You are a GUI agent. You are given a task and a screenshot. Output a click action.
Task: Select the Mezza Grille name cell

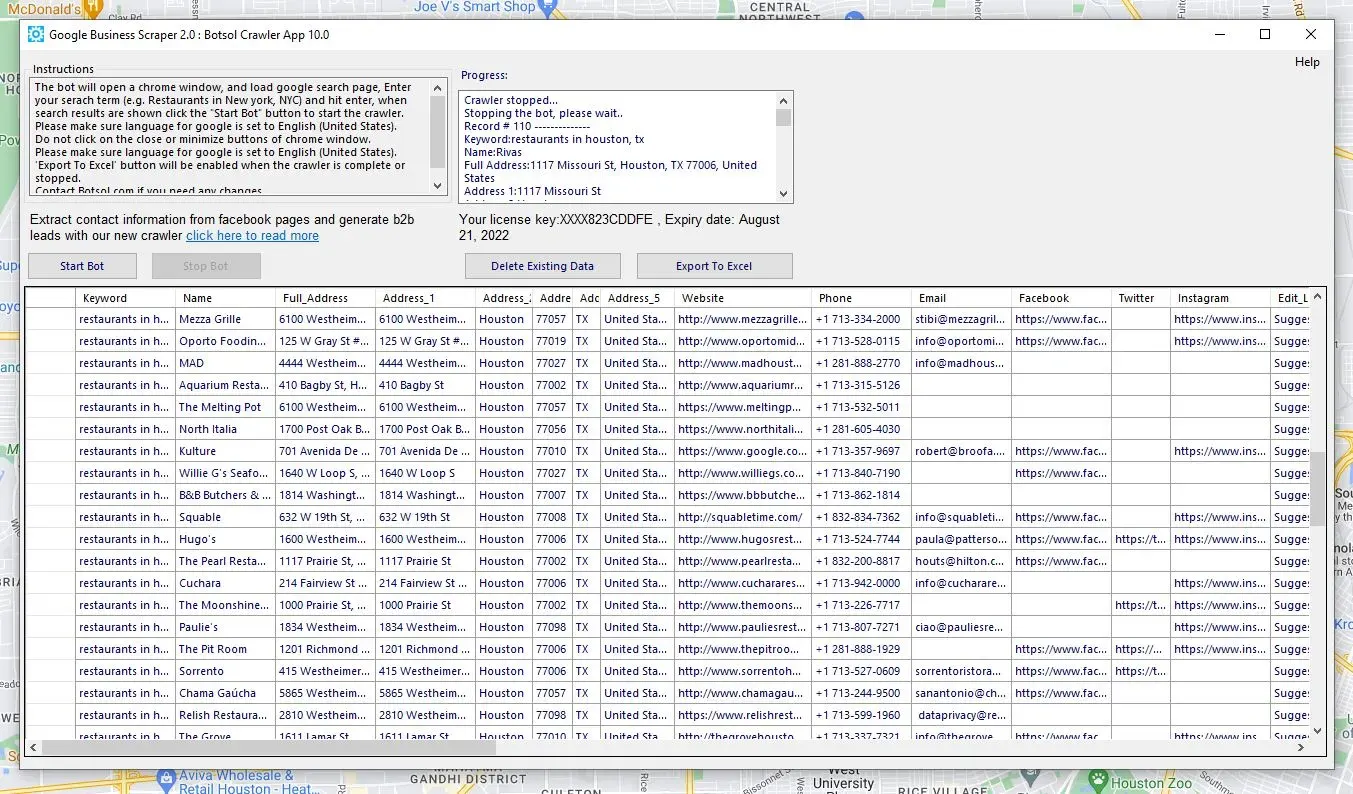[226, 319]
